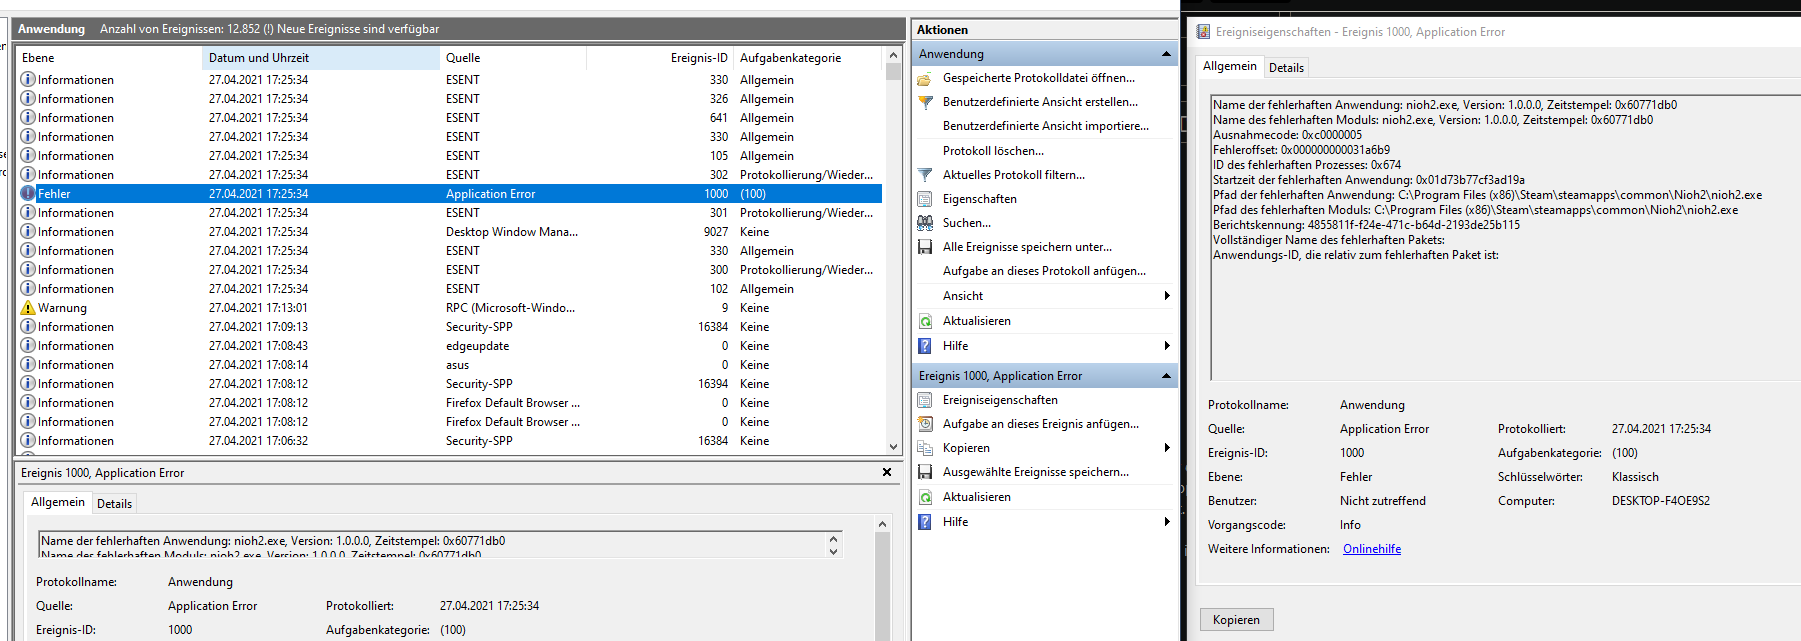Select Allgemein tab in properties dialog
This screenshot has height=641, width=1801.
coord(1230,66)
